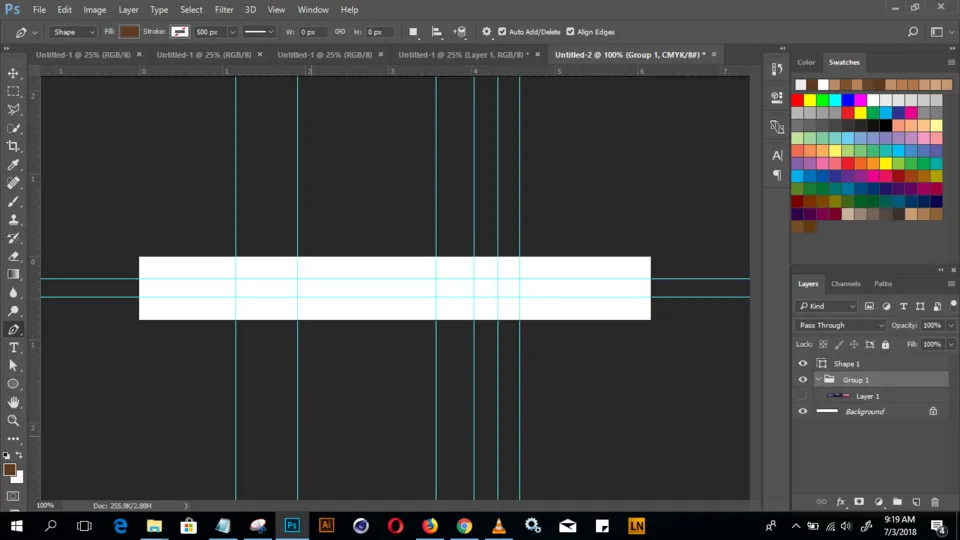Select the Brush tool
Screen dimensions: 960x540
click(13, 201)
